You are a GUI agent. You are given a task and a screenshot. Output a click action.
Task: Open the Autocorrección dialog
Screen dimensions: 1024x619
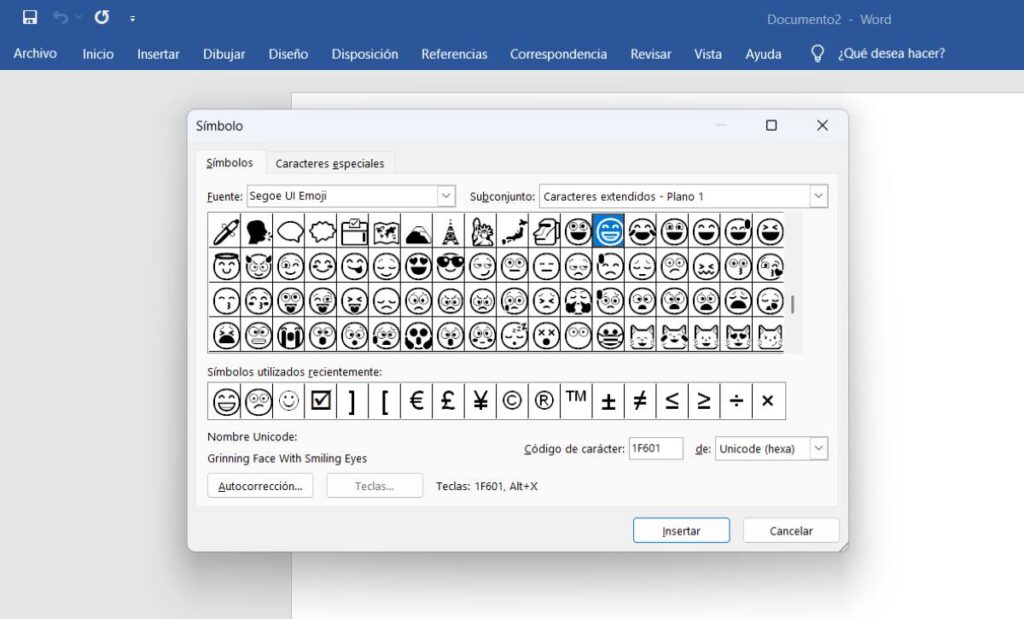[x=260, y=485]
